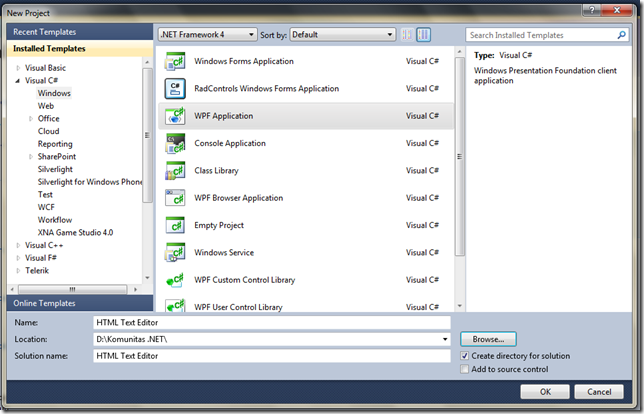The image size is (644, 414).
Task: Click the template list scroll down arrow
Action: point(460,306)
